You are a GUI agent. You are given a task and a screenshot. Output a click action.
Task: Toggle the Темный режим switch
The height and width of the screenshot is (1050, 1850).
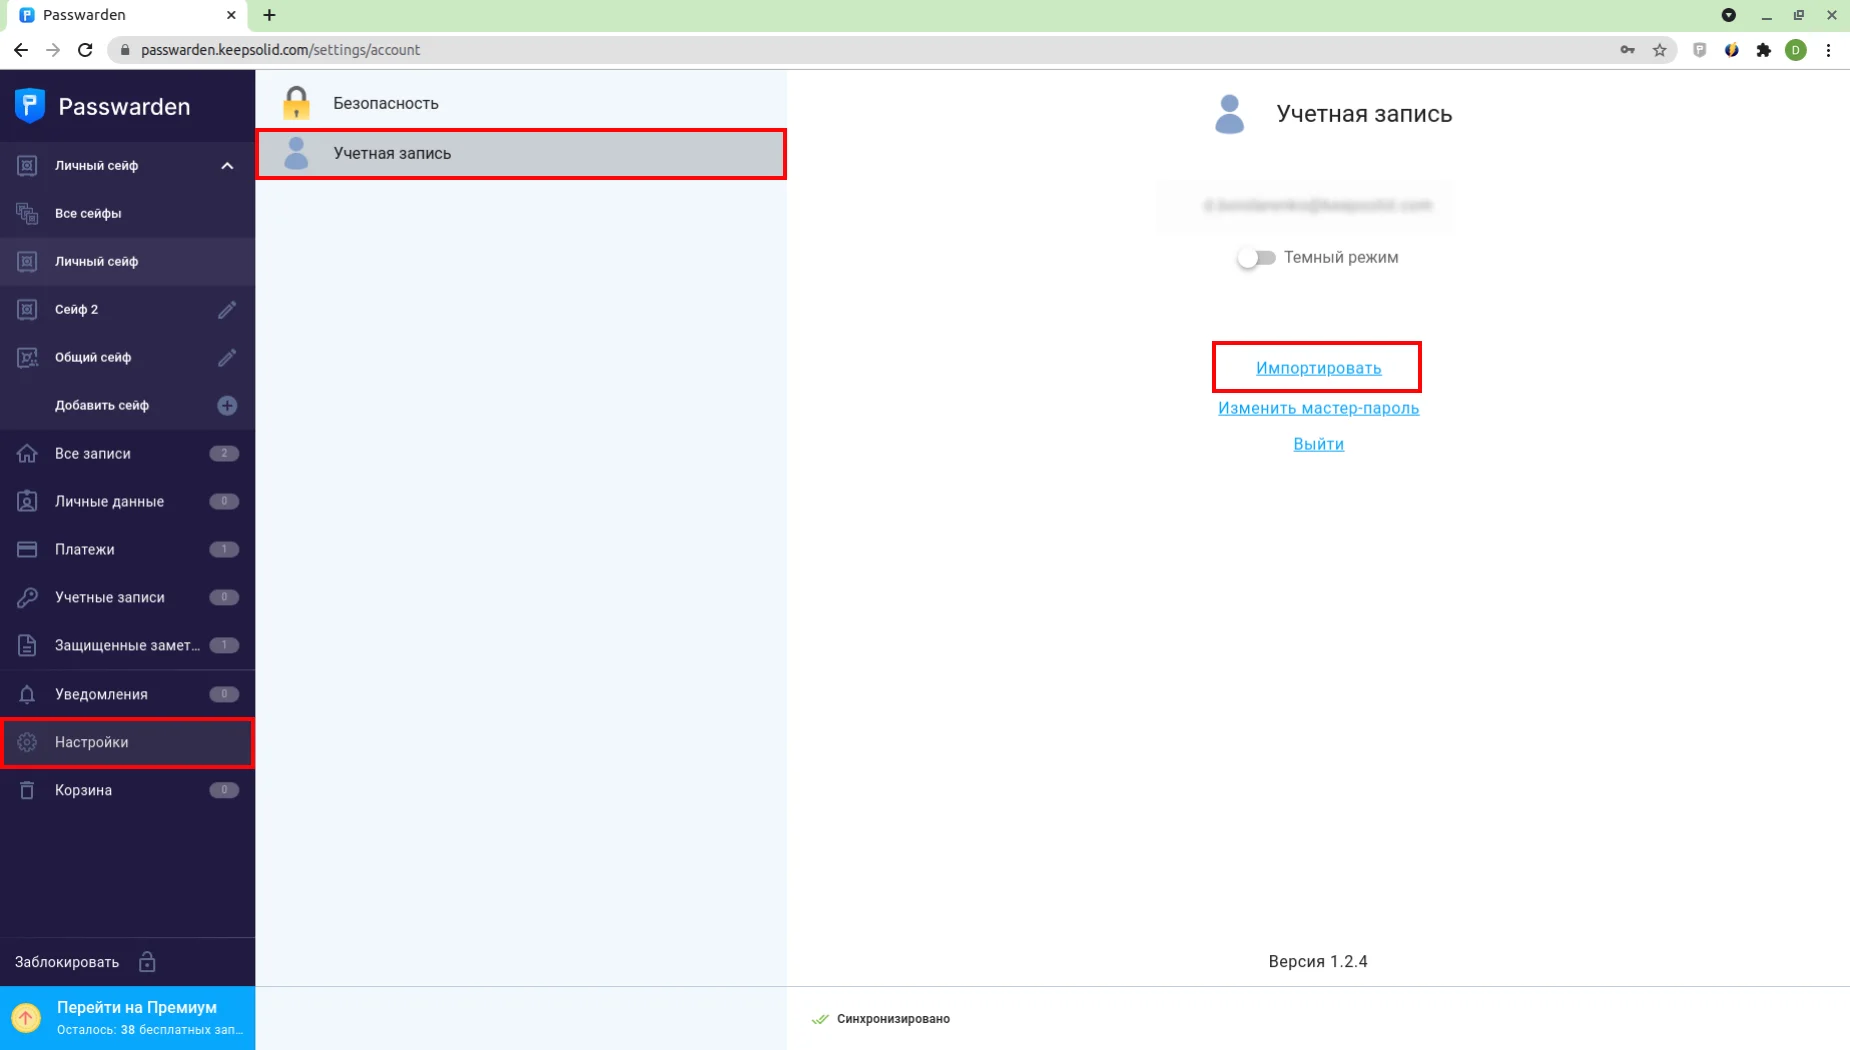(1256, 258)
